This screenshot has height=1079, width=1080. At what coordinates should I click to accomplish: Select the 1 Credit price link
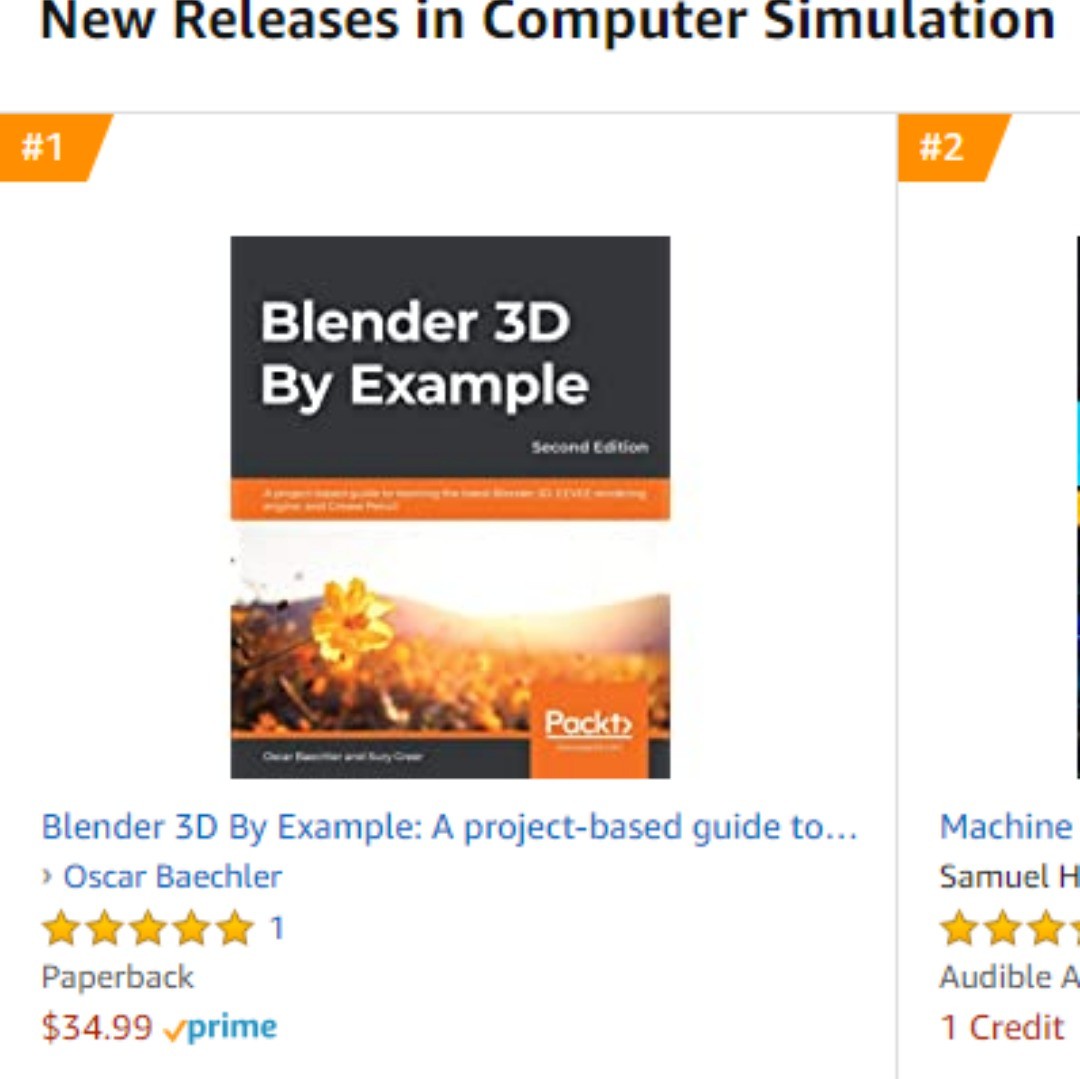[x=1003, y=1027]
